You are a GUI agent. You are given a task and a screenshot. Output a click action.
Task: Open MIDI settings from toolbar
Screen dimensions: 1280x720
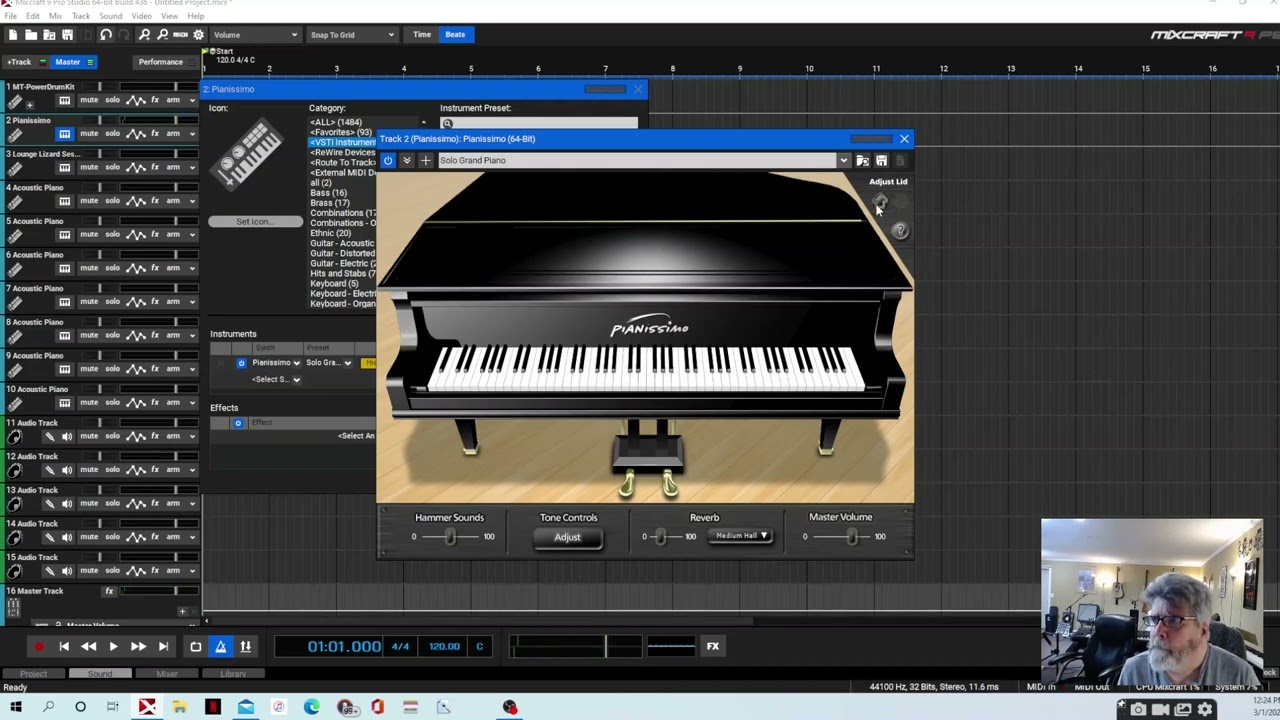(181, 35)
